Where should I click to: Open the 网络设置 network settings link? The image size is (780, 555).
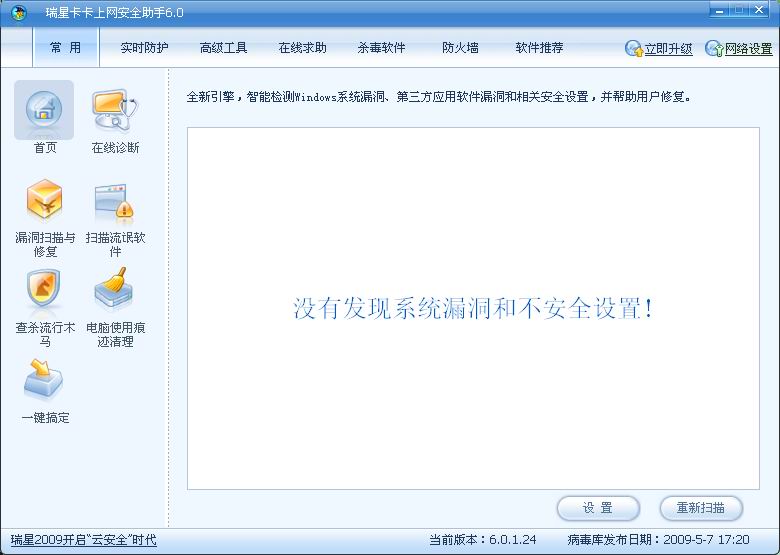click(x=749, y=49)
